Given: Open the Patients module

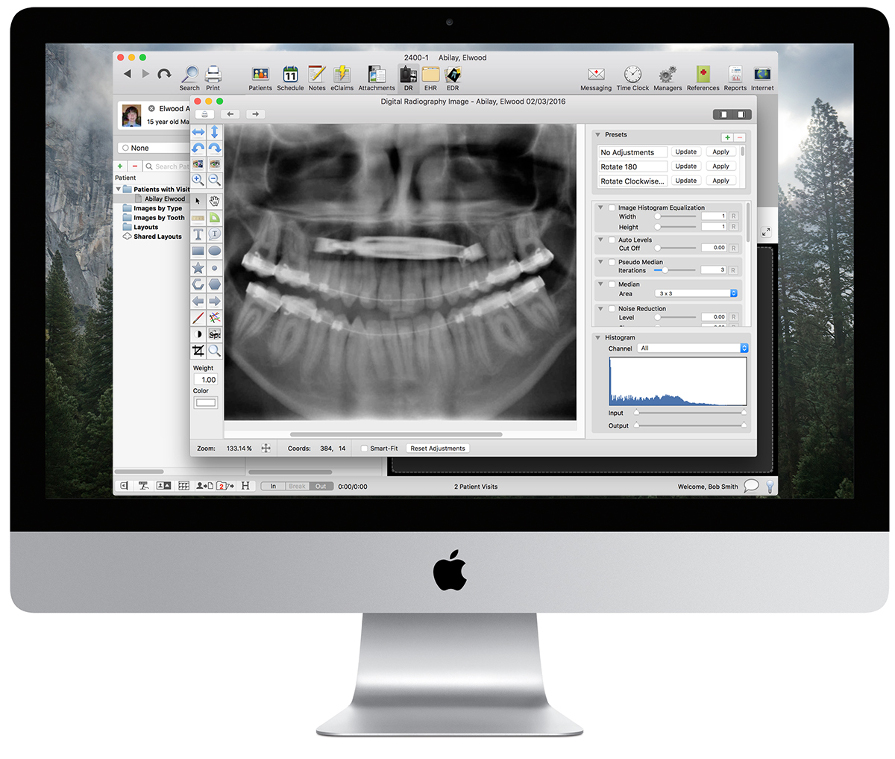Looking at the screenshot, I should [260, 78].
